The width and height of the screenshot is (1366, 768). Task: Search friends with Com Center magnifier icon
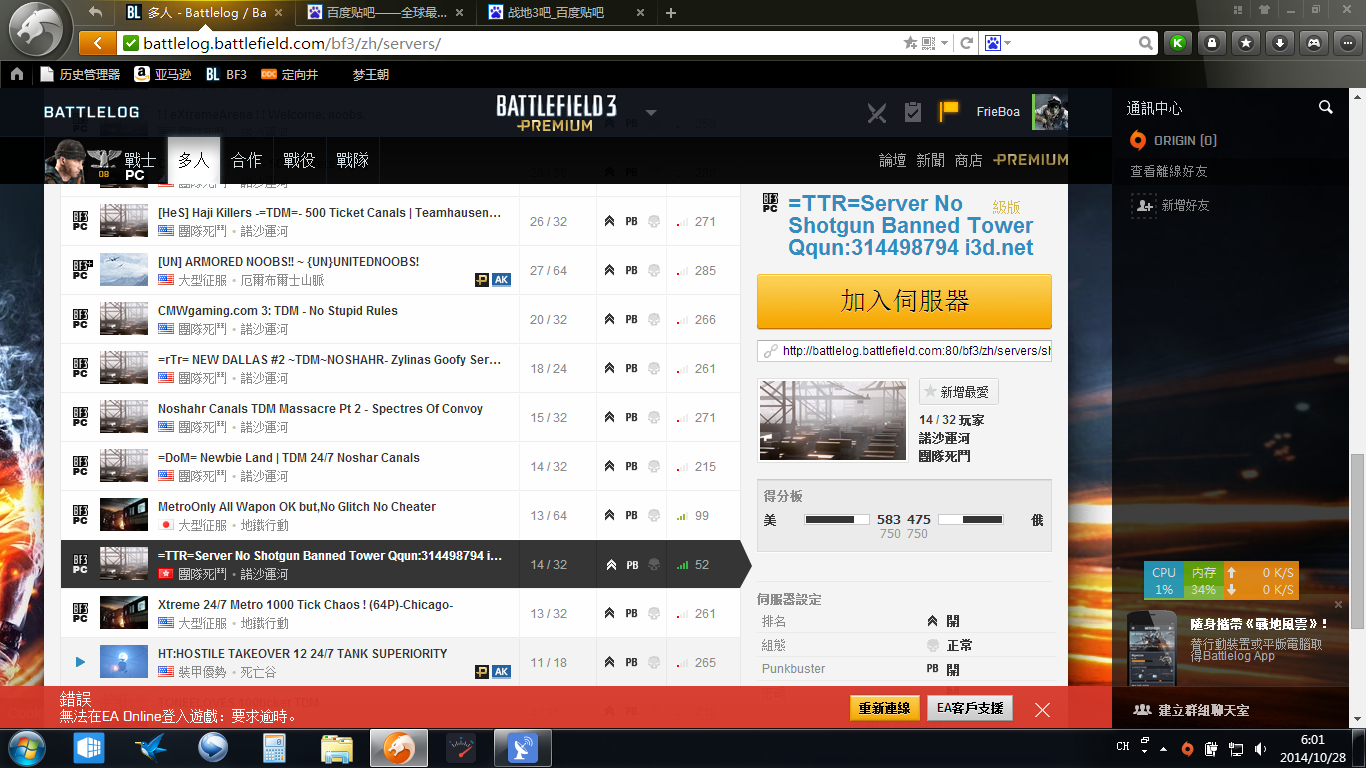pyautogui.click(x=1326, y=107)
